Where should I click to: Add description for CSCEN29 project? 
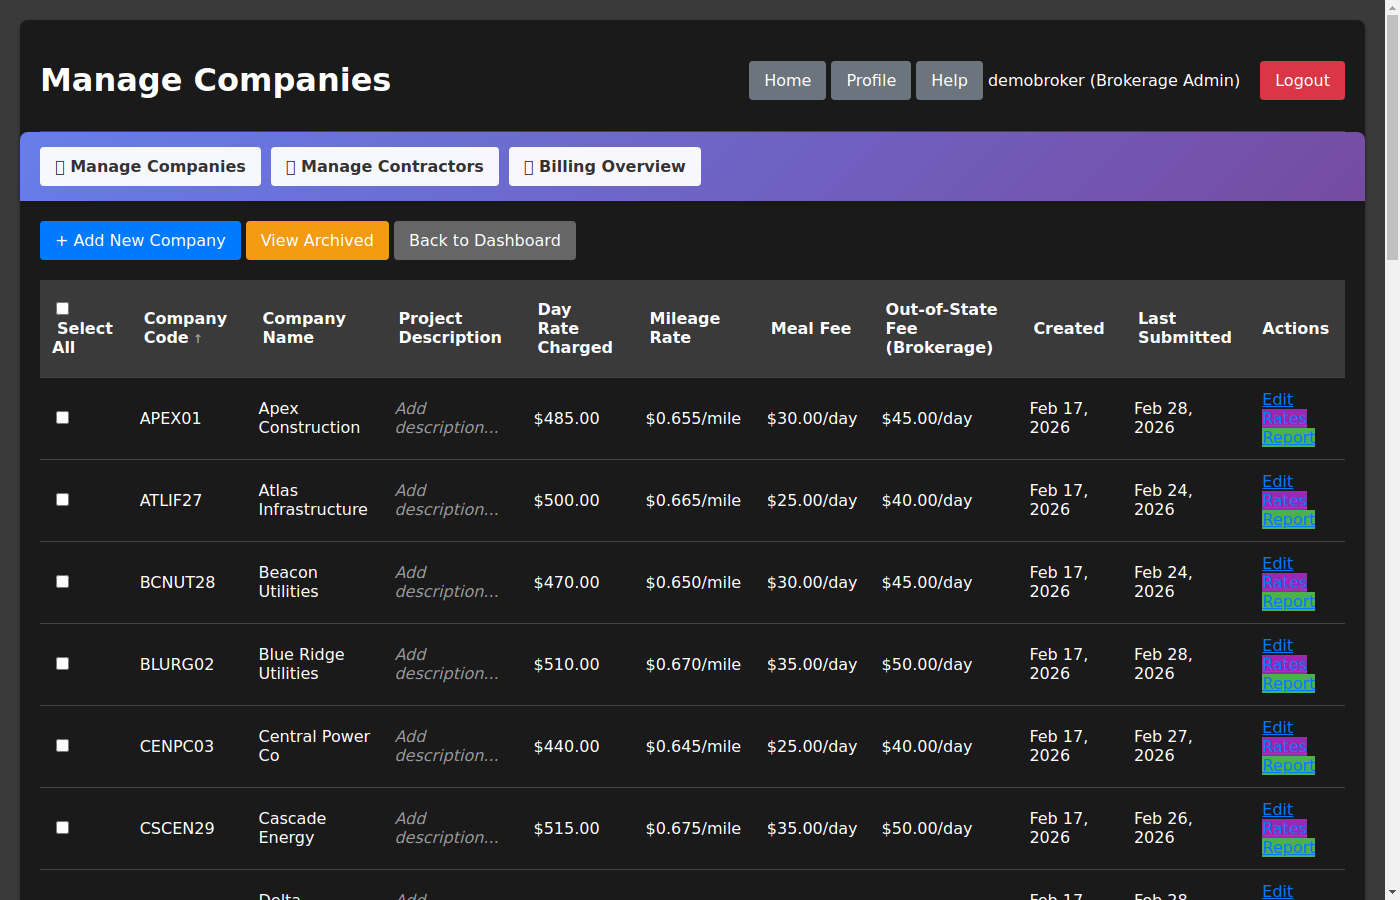tap(447, 828)
